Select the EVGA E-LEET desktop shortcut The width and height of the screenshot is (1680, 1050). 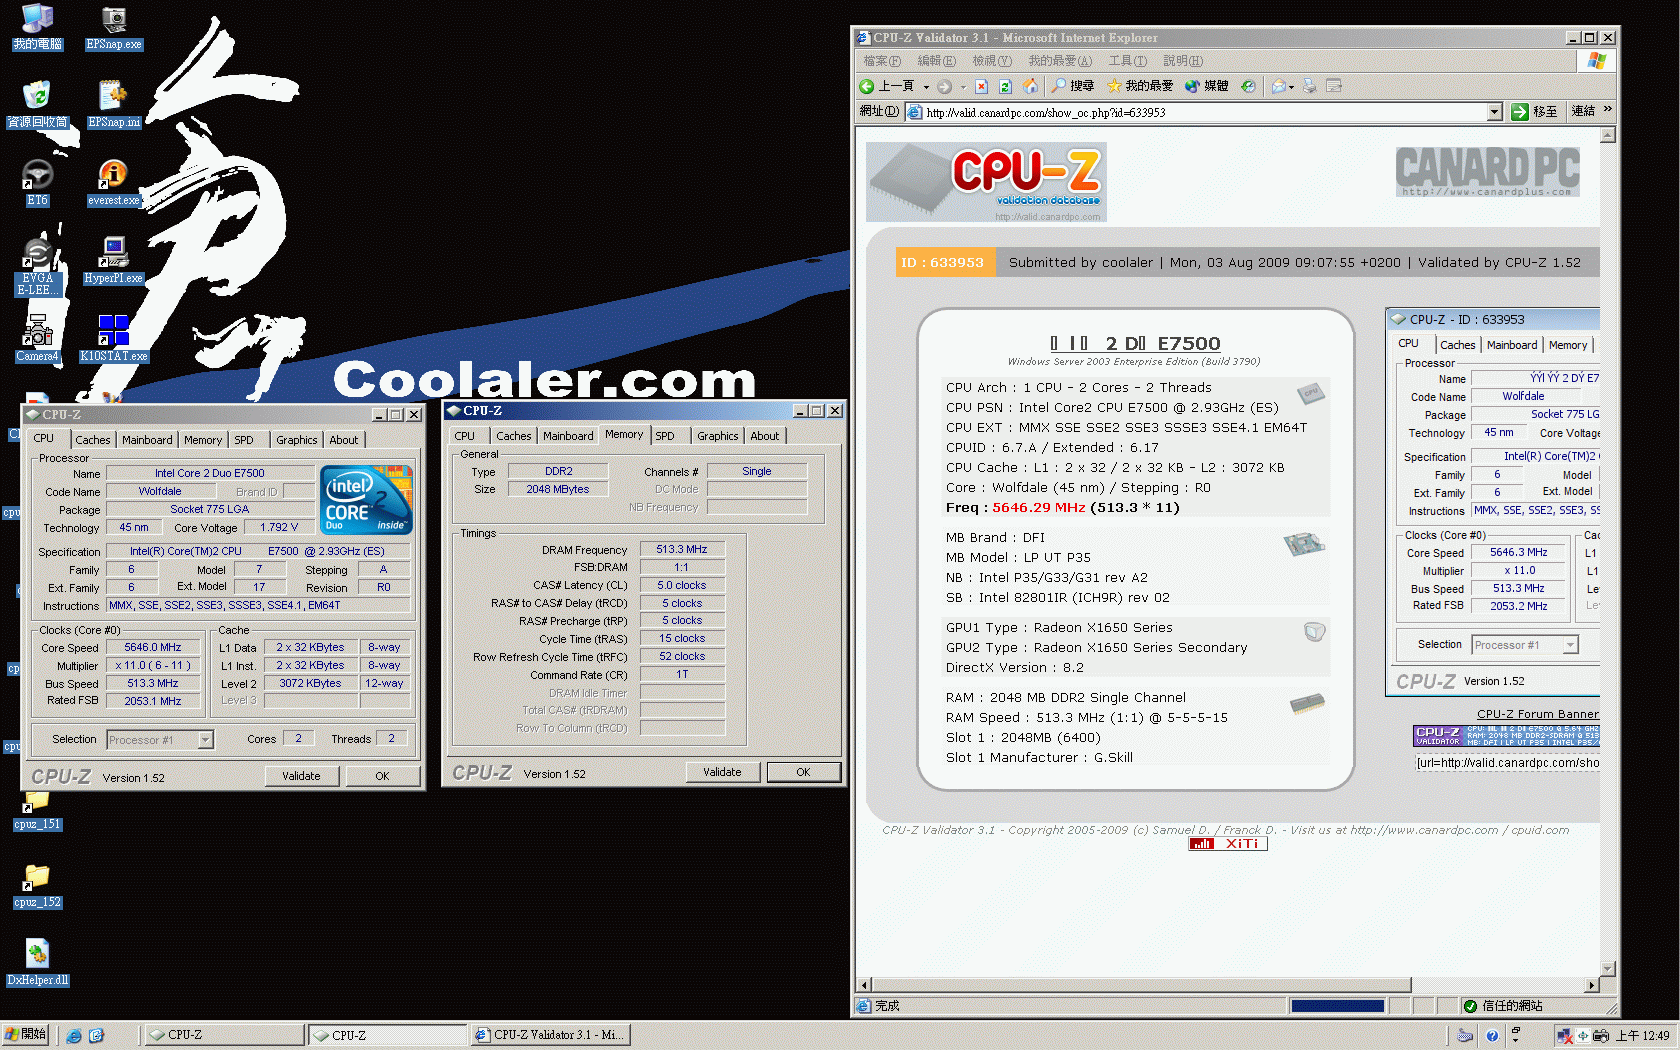(x=37, y=267)
